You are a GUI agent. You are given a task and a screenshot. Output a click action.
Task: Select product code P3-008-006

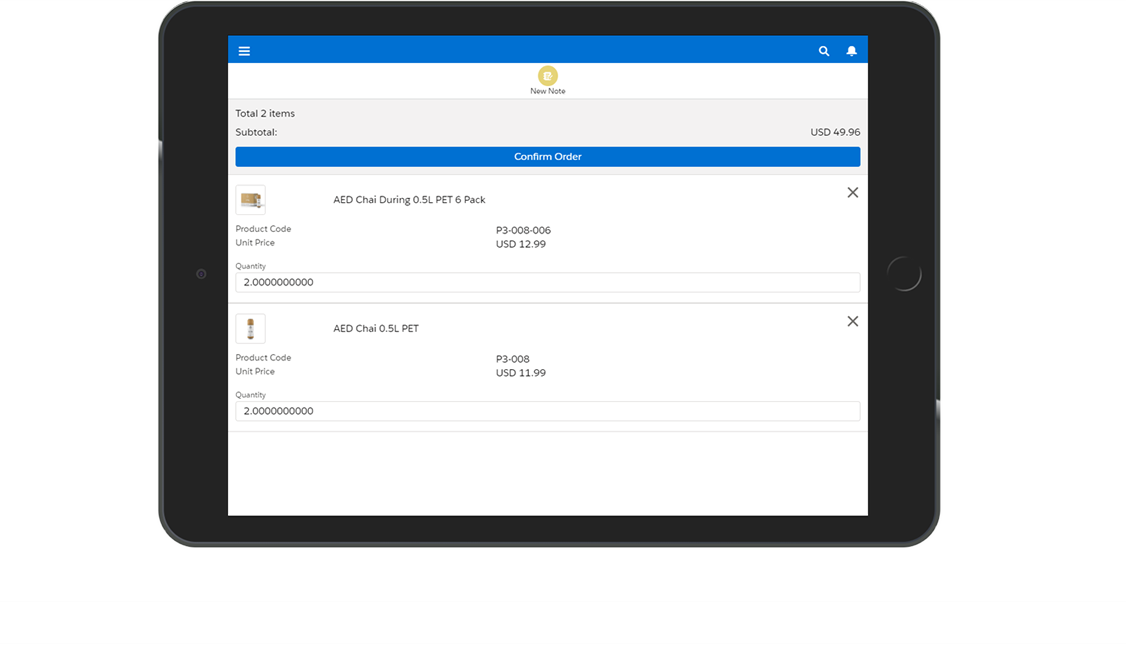point(523,231)
